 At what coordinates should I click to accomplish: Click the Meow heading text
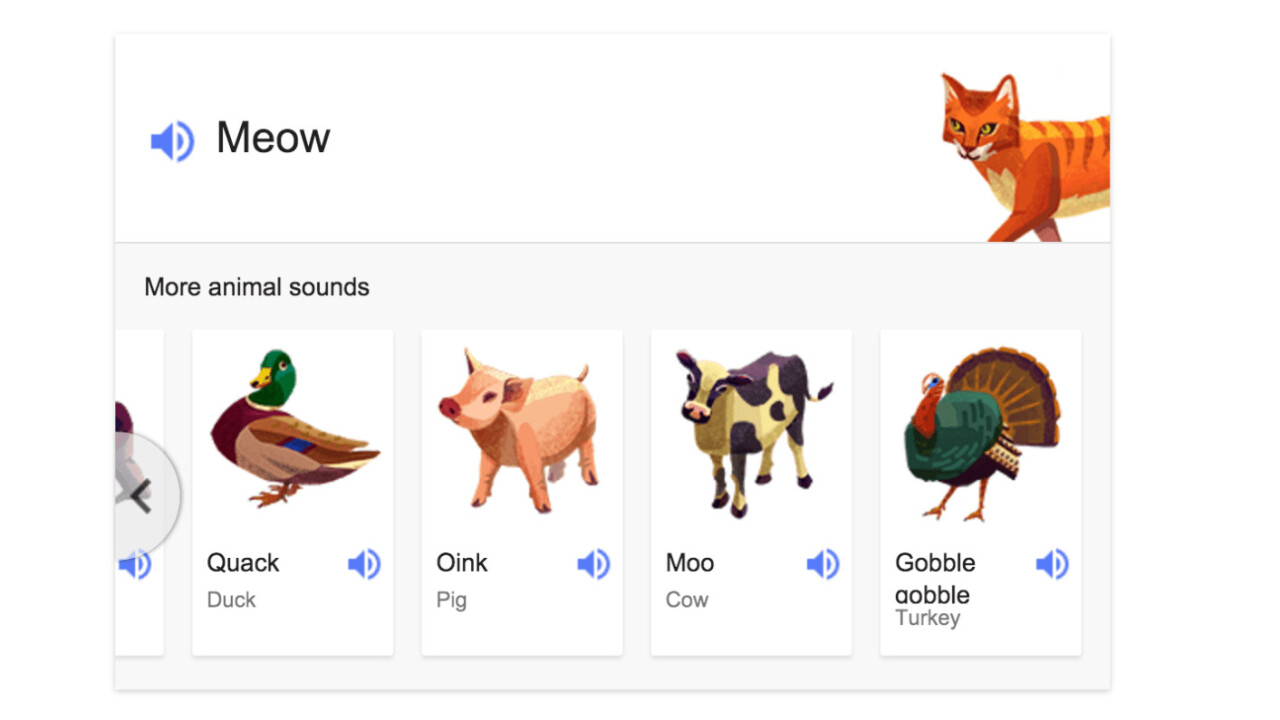click(x=273, y=138)
